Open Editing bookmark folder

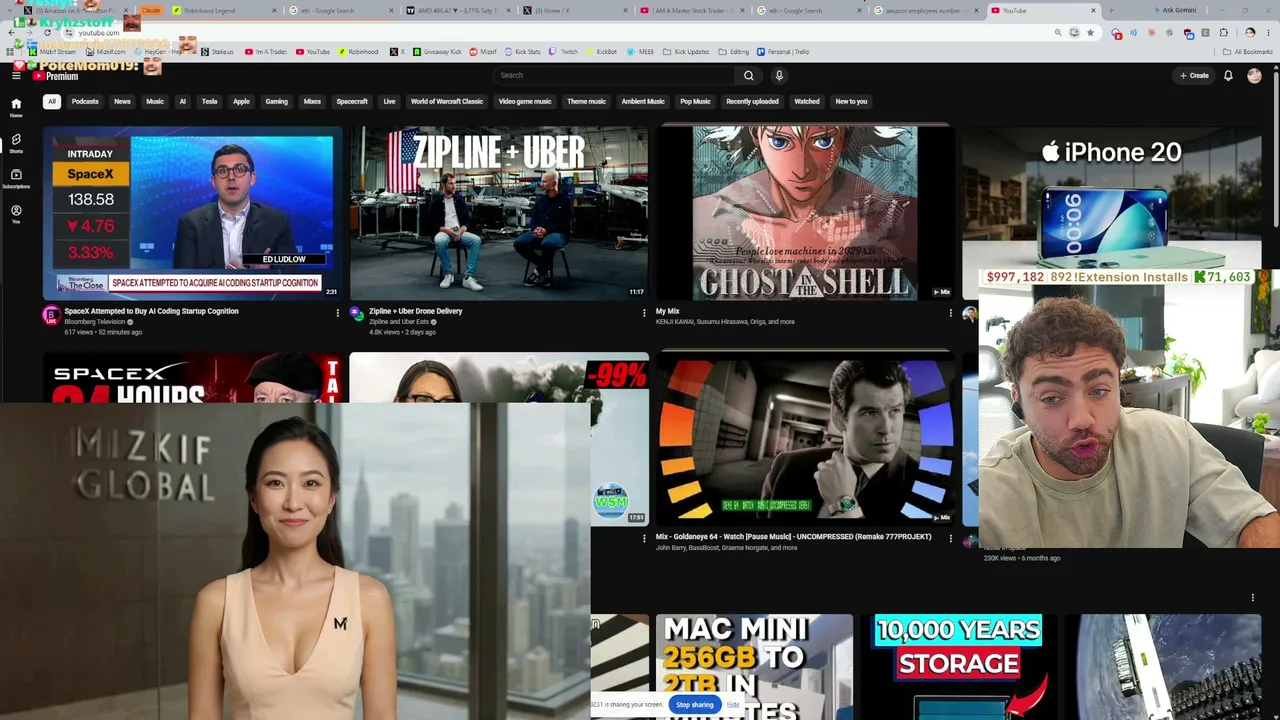click(735, 51)
